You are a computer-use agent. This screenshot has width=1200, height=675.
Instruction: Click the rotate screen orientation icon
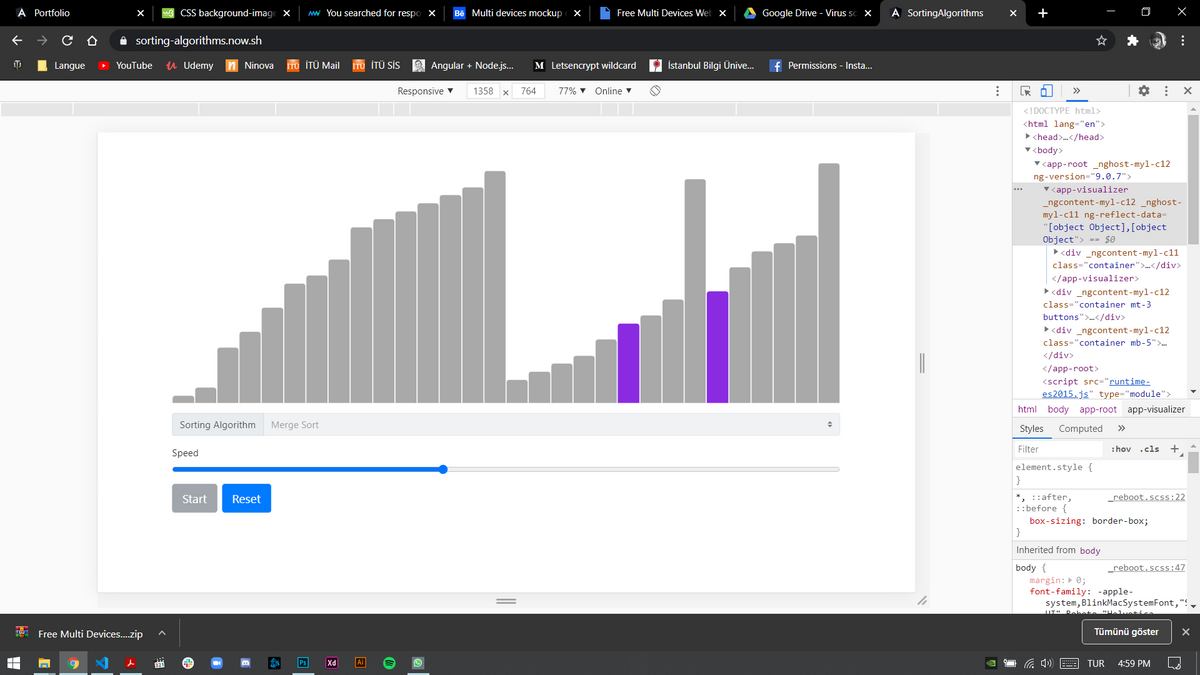point(655,91)
